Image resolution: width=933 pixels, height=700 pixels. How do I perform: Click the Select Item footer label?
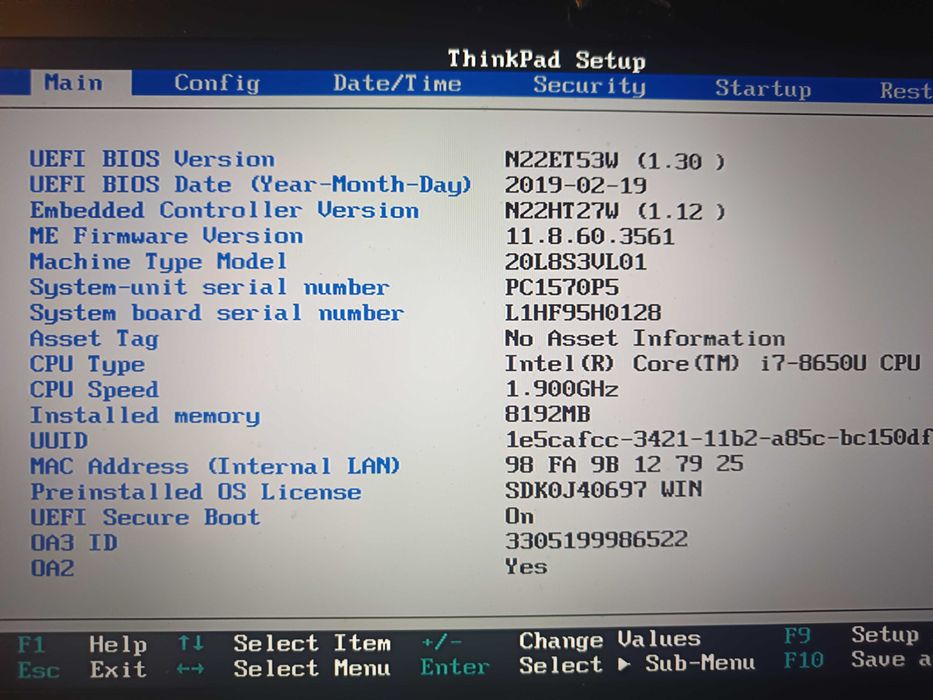(312, 643)
